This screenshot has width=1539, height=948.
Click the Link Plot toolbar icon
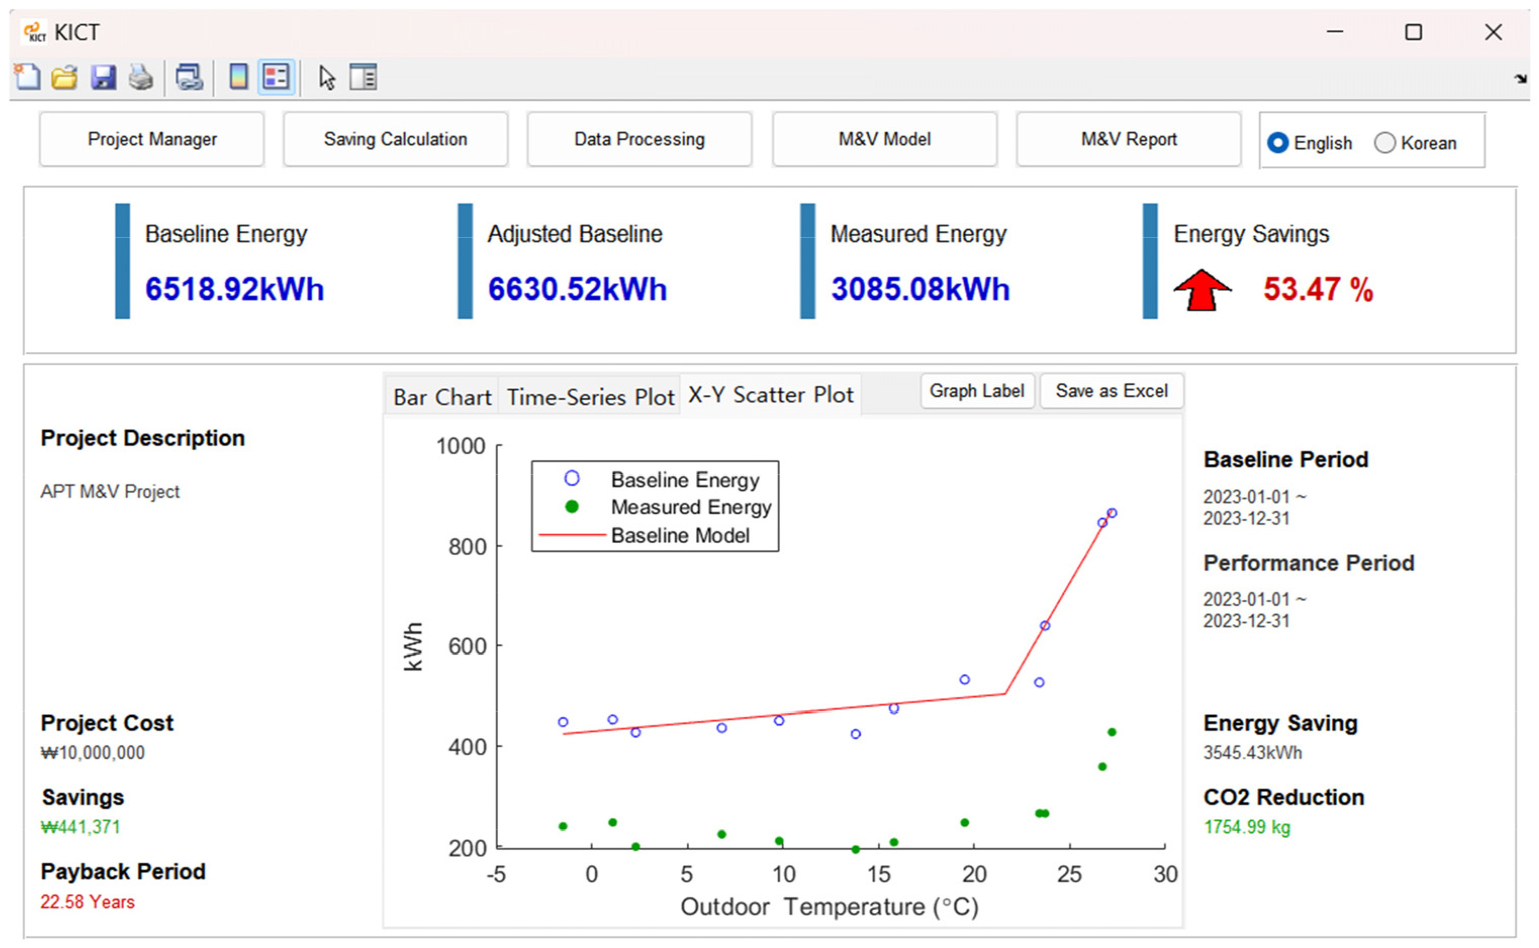click(x=189, y=77)
